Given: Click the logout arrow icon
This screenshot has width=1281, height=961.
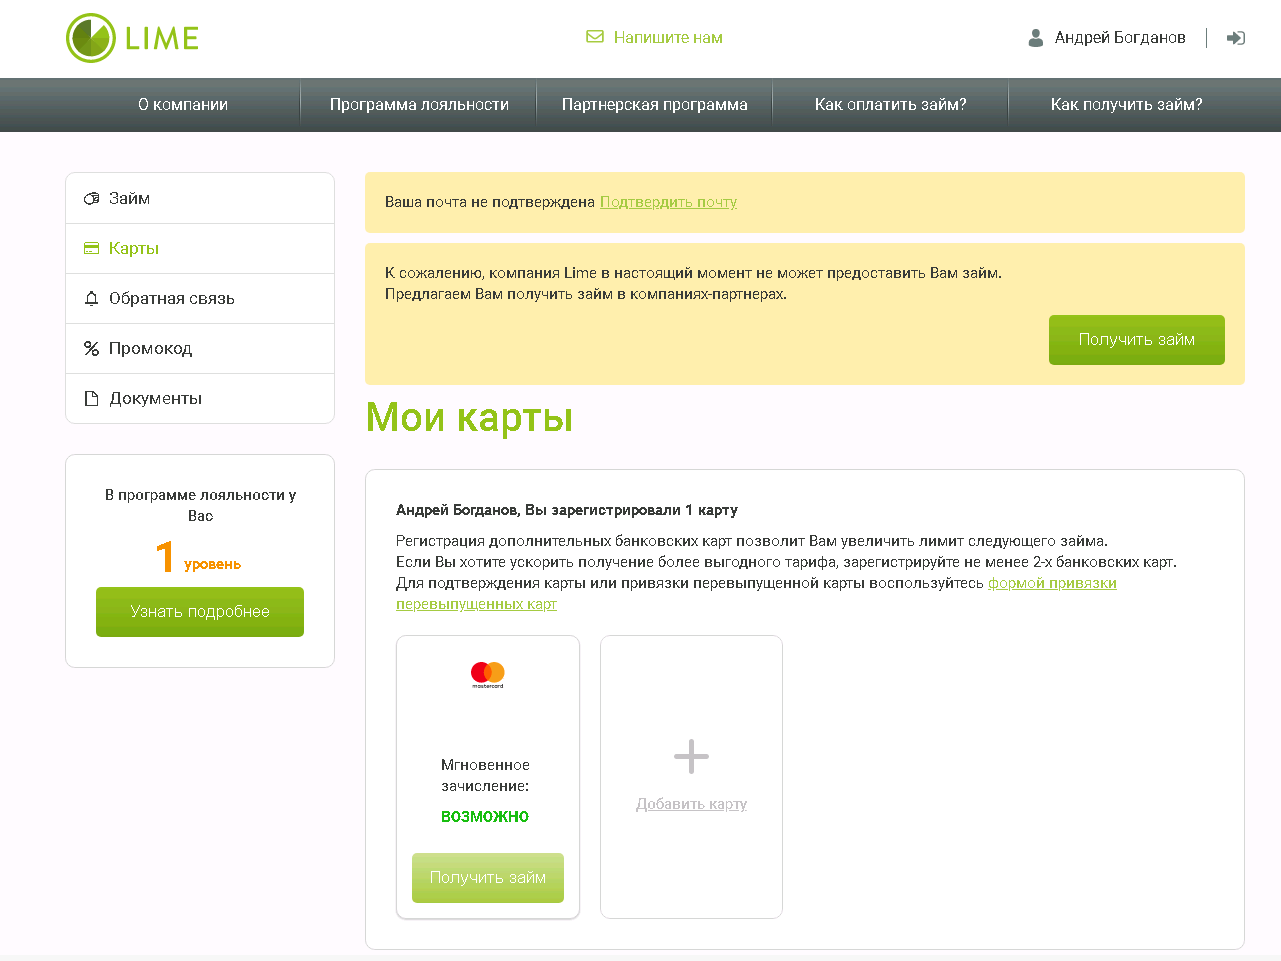Looking at the screenshot, I should (x=1236, y=38).
